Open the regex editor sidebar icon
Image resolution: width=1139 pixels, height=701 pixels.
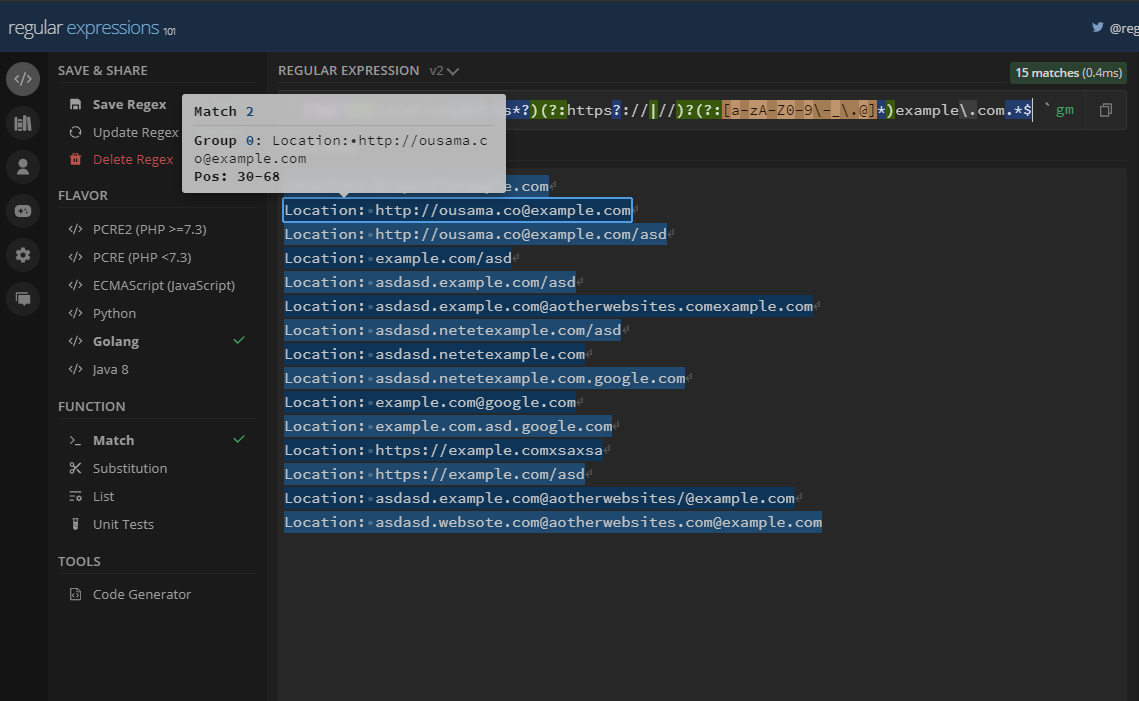coord(23,79)
